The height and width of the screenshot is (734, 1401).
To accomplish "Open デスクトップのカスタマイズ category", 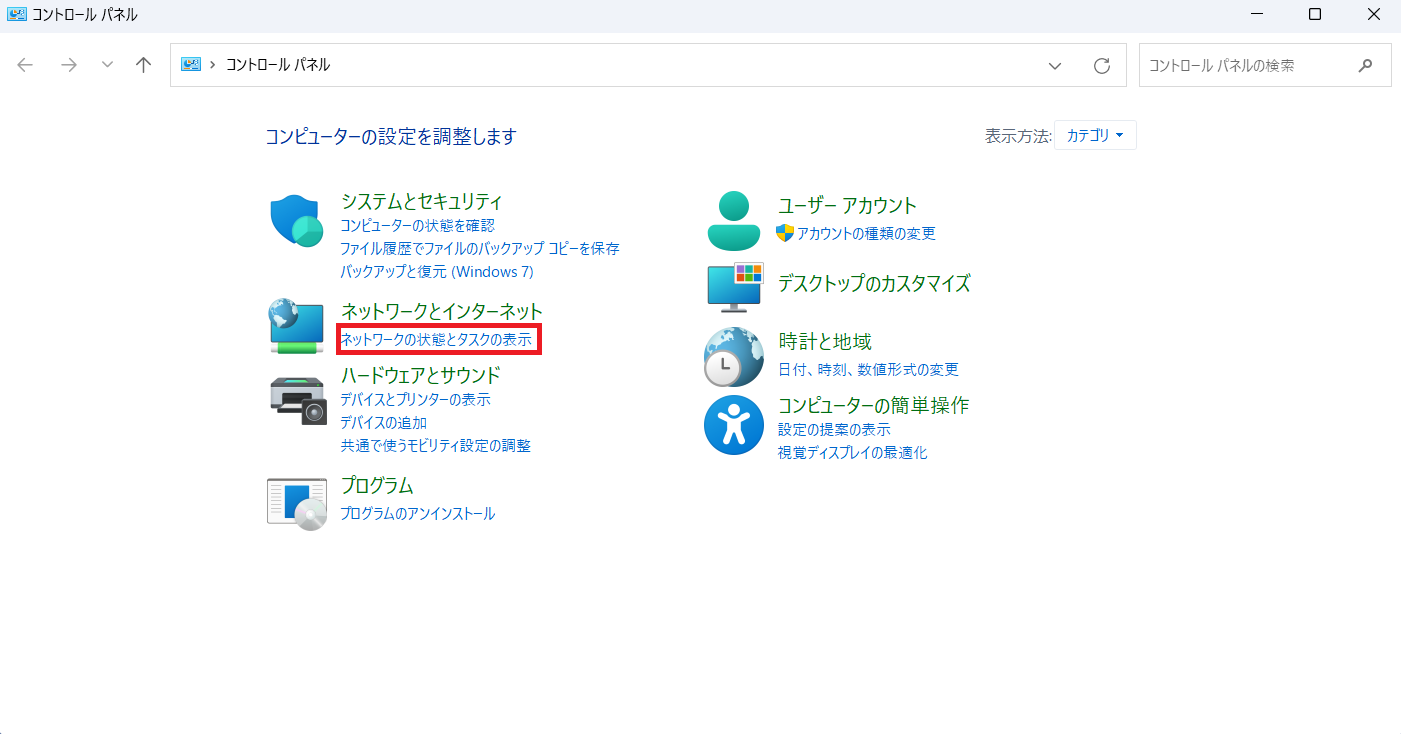I will pyautogui.click(x=874, y=284).
